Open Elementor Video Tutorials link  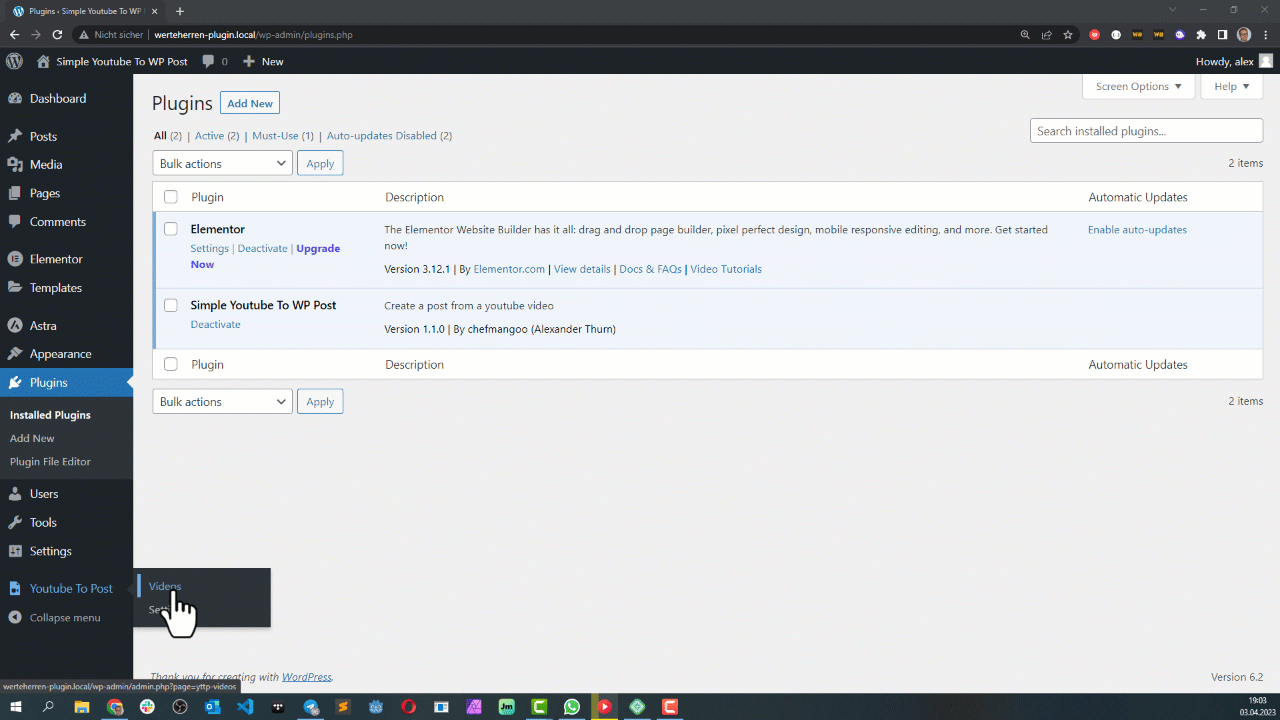coord(726,269)
